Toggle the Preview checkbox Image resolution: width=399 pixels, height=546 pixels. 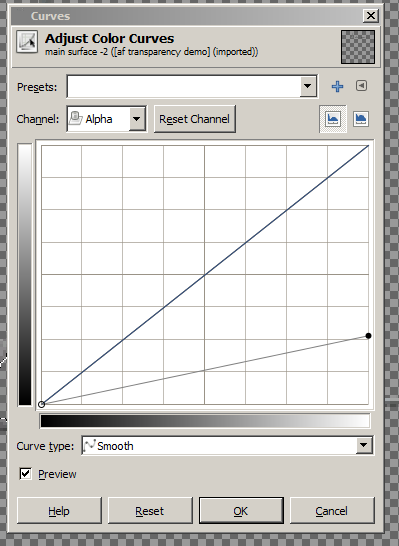pyautogui.click(x=25, y=474)
